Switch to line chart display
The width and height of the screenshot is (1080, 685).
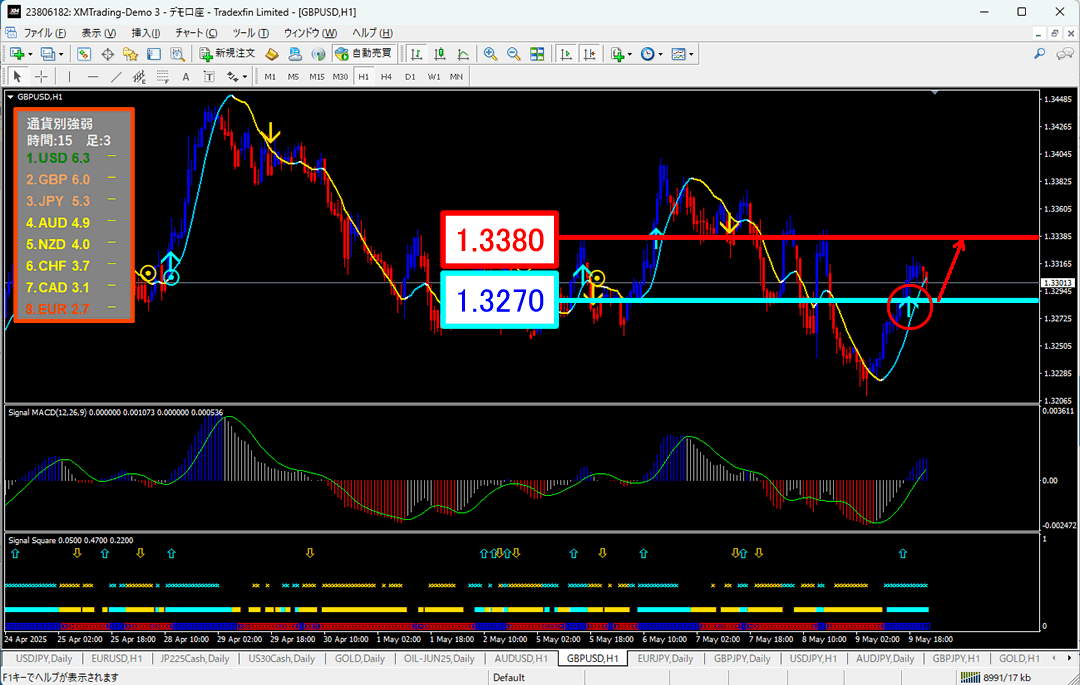464,54
